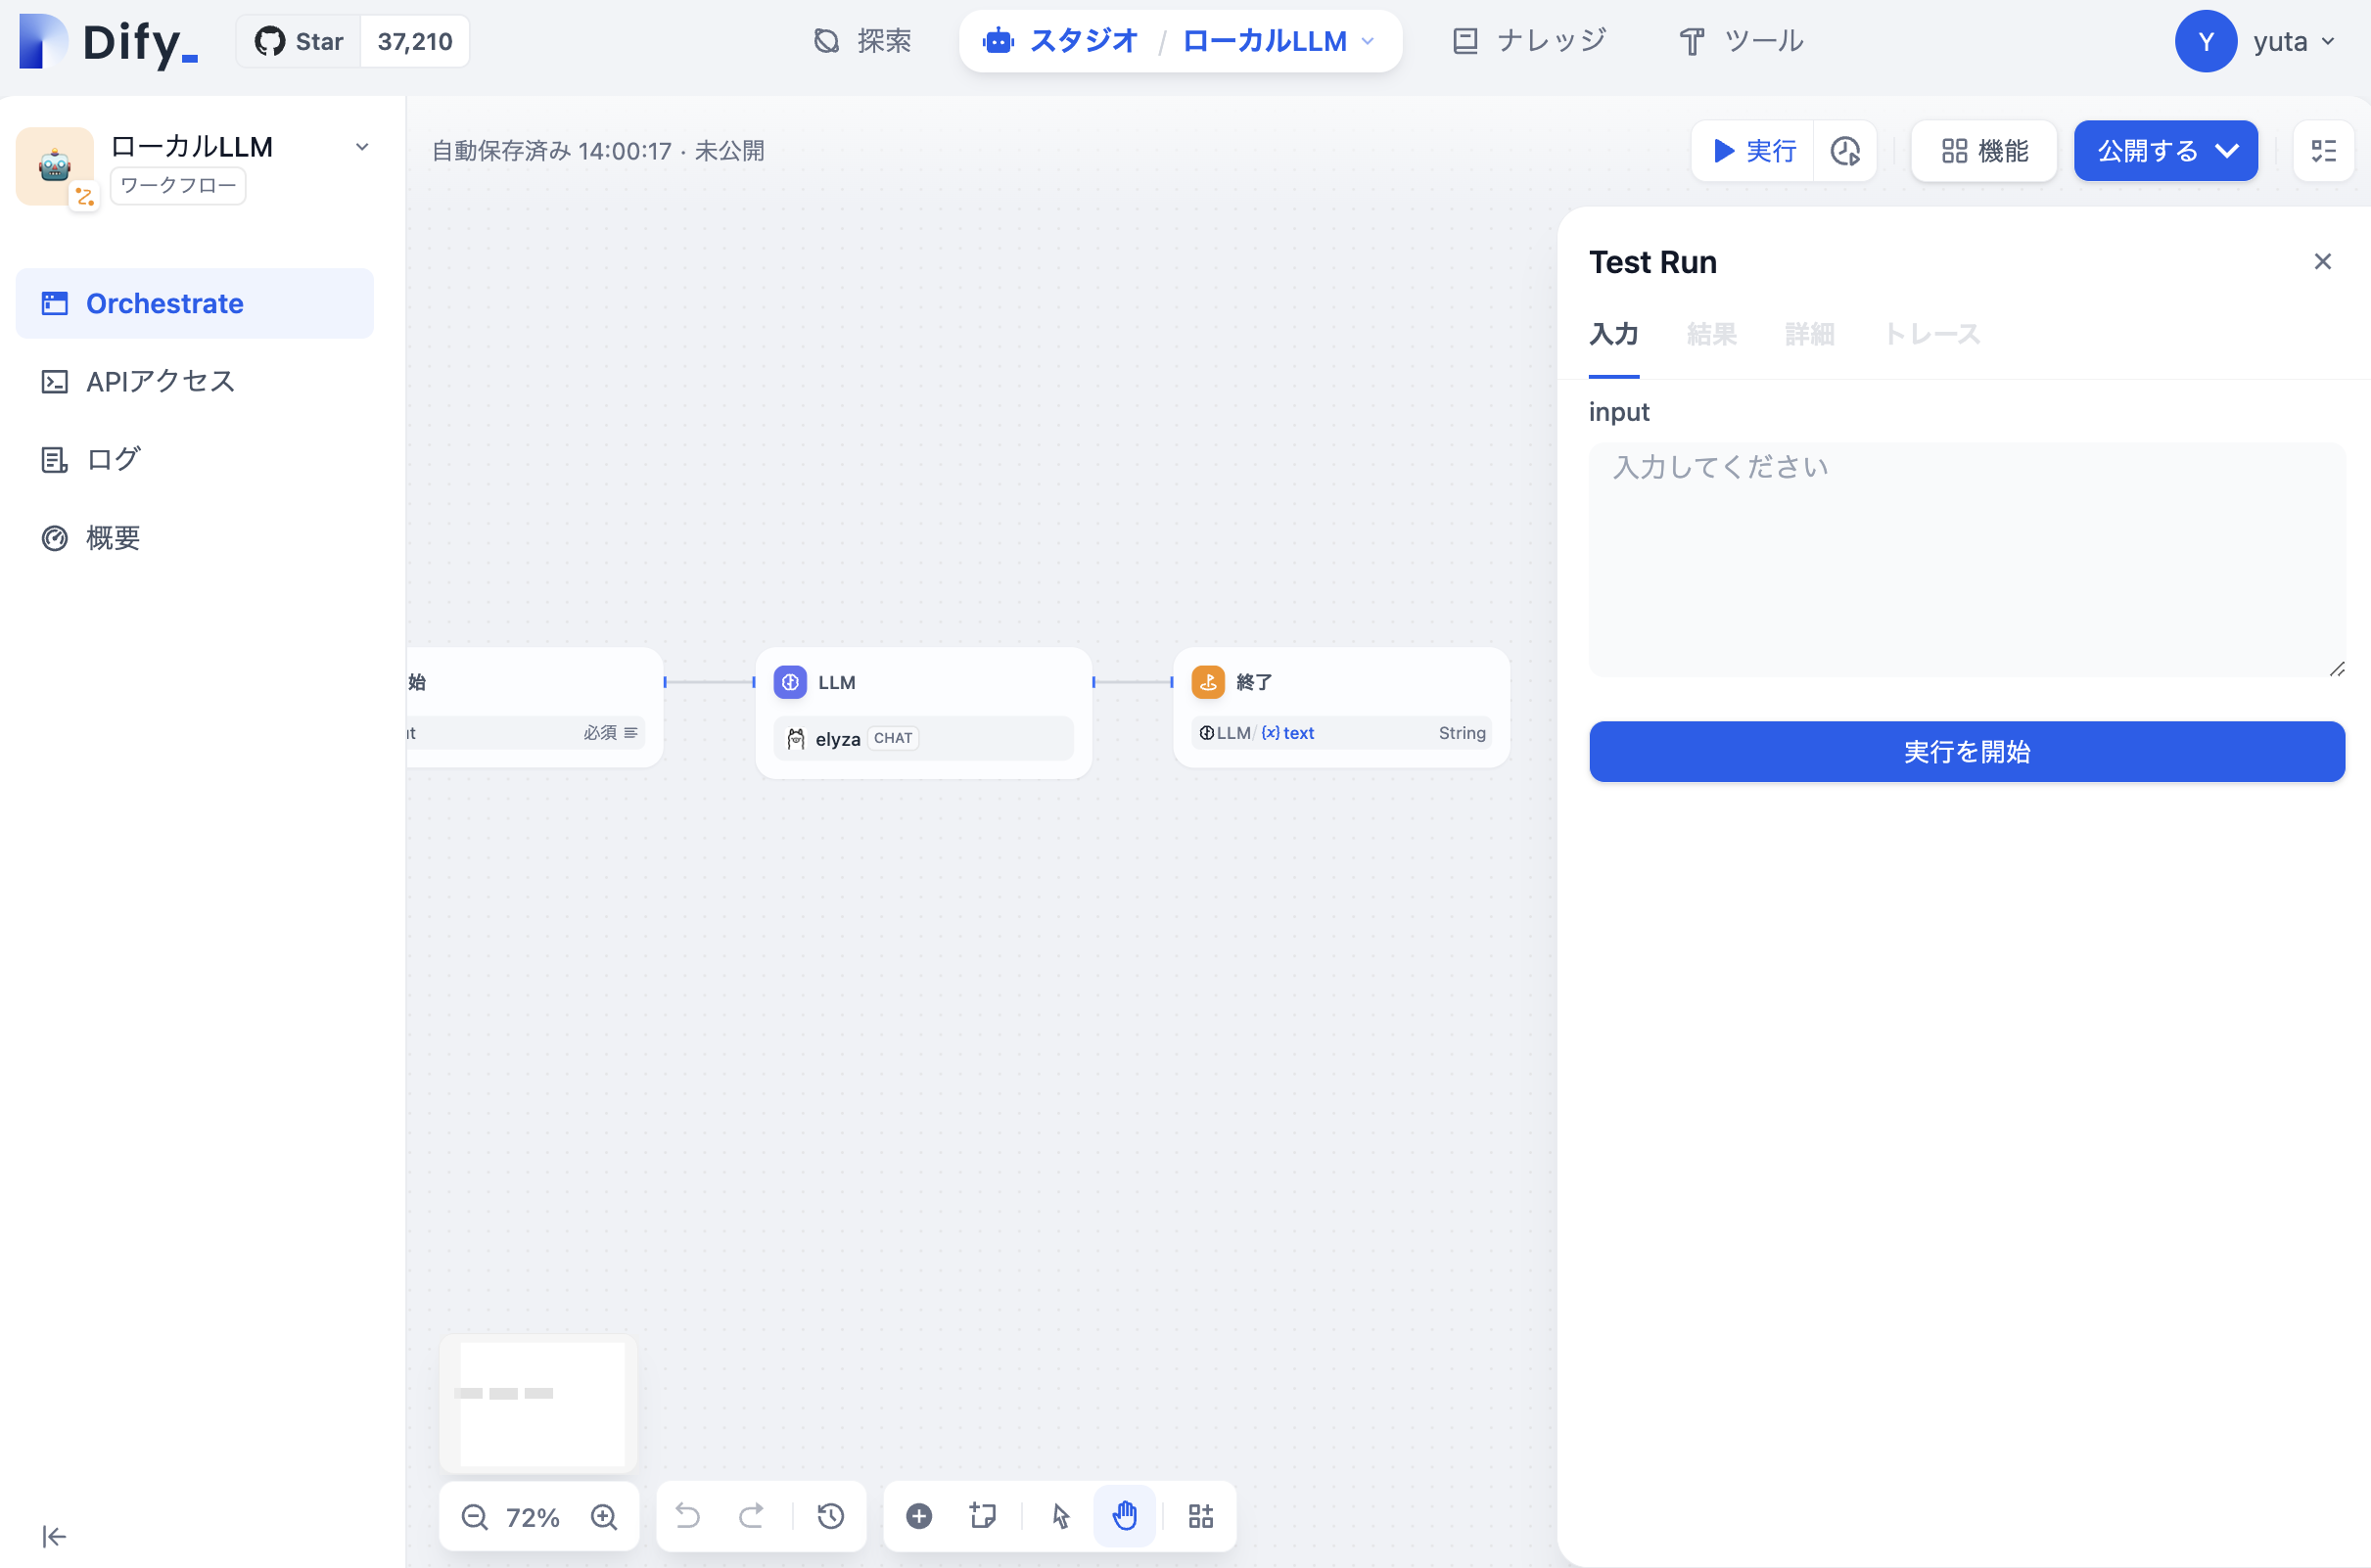Click the zoom out magnifier icon
The height and width of the screenshot is (1568, 2371).
pyautogui.click(x=474, y=1517)
